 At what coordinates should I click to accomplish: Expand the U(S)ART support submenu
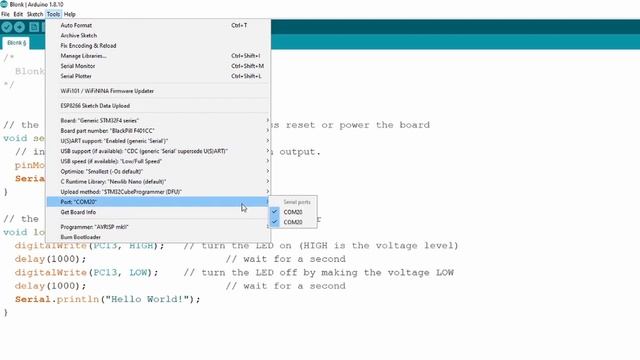(158, 141)
